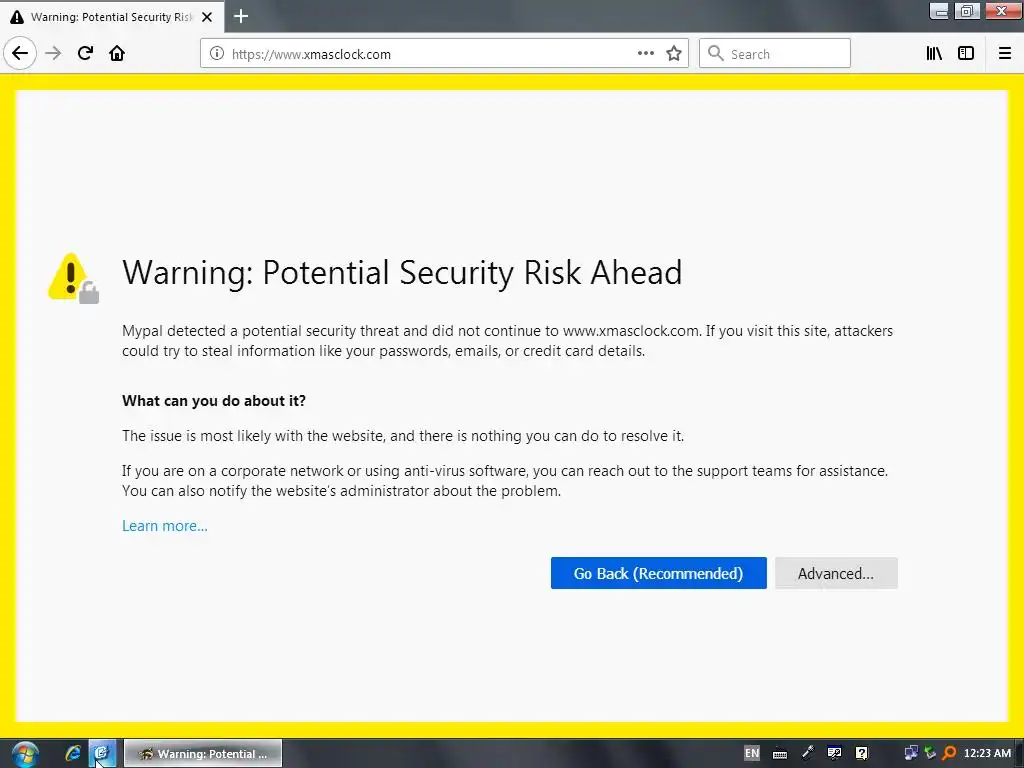Viewport: 1024px width, 768px height.
Task: Open the Library icon
Action: coord(934,54)
